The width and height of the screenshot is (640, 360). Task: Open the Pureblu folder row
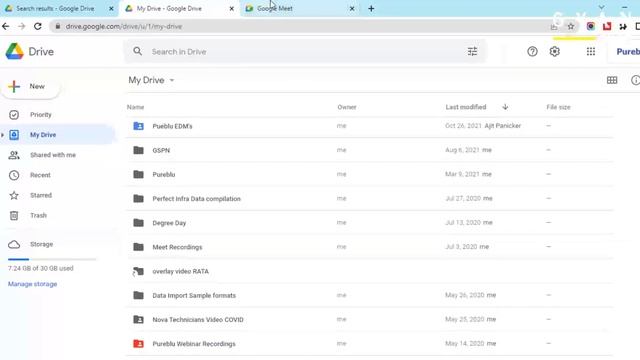click(x=369, y=174)
